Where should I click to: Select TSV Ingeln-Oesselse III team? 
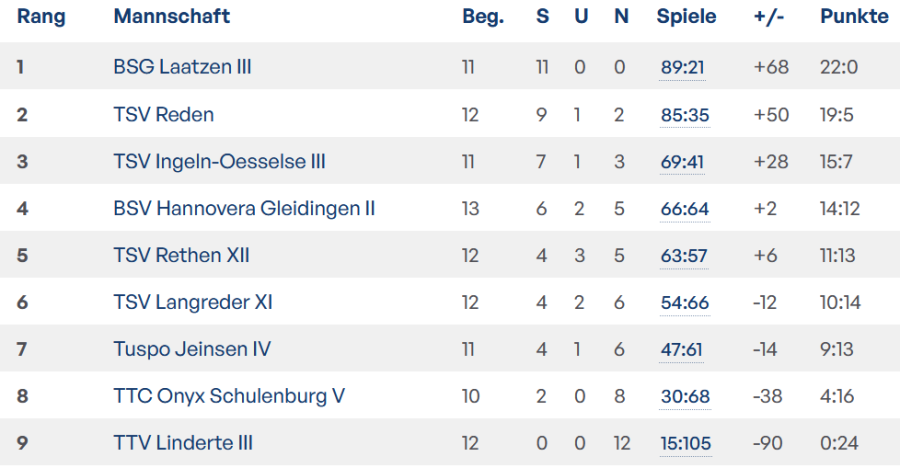tap(219, 162)
